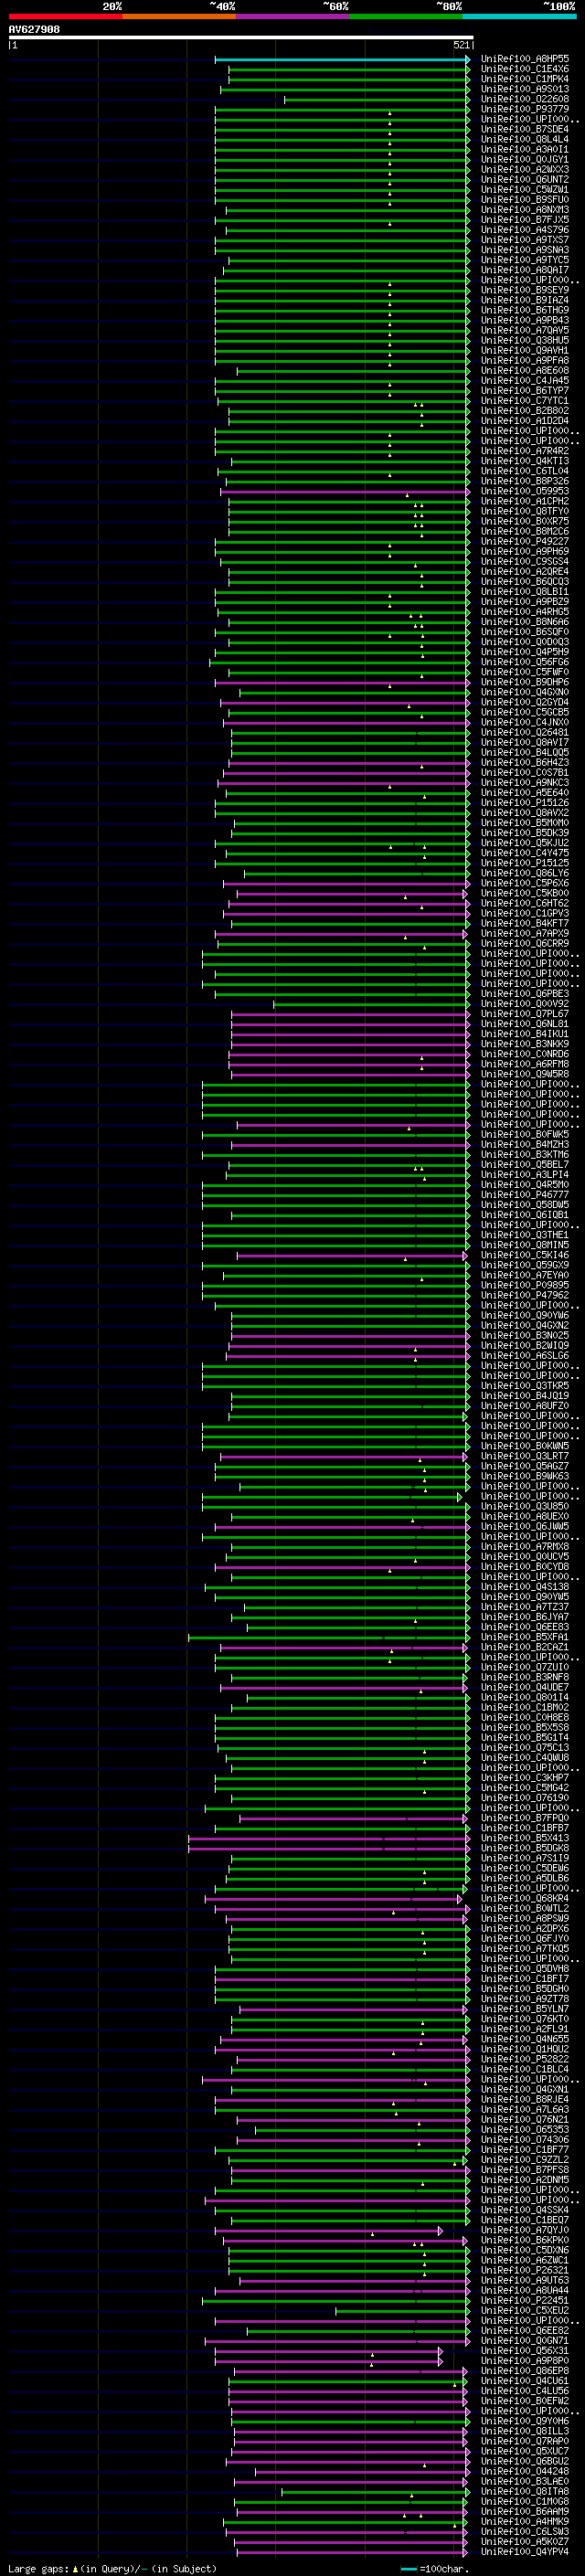This screenshot has width=585, height=2576.
Task: Click the green ~80% identity legend segment
Action: [x=406, y=16]
